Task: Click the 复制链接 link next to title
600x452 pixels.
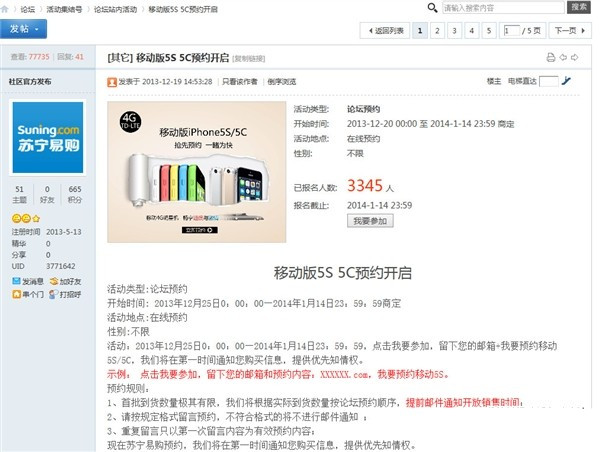Action: (x=249, y=59)
